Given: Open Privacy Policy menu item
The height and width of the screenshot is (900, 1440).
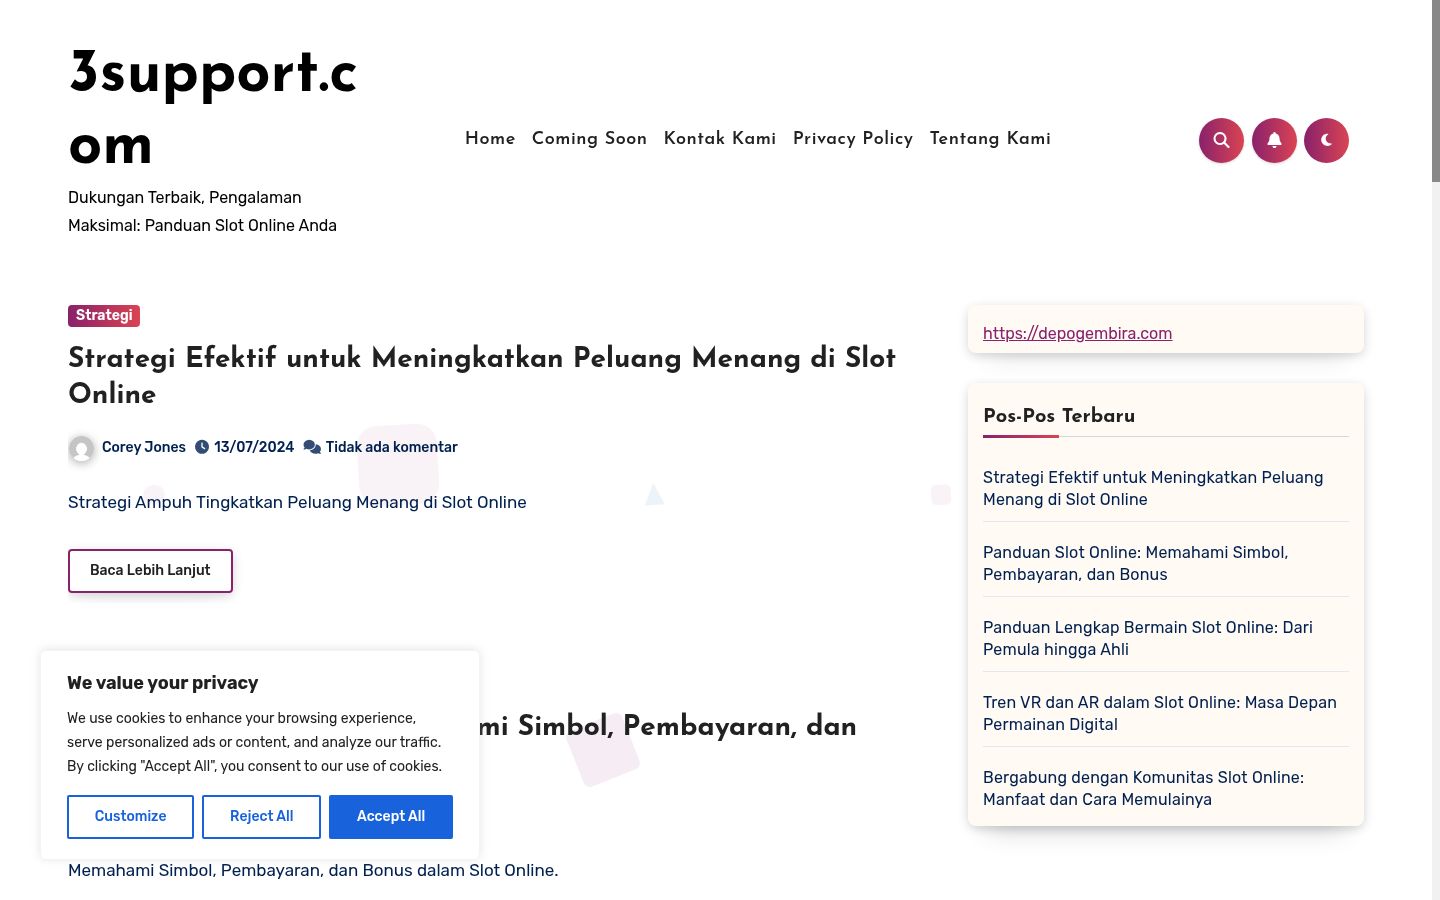Looking at the screenshot, I should [x=853, y=139].
